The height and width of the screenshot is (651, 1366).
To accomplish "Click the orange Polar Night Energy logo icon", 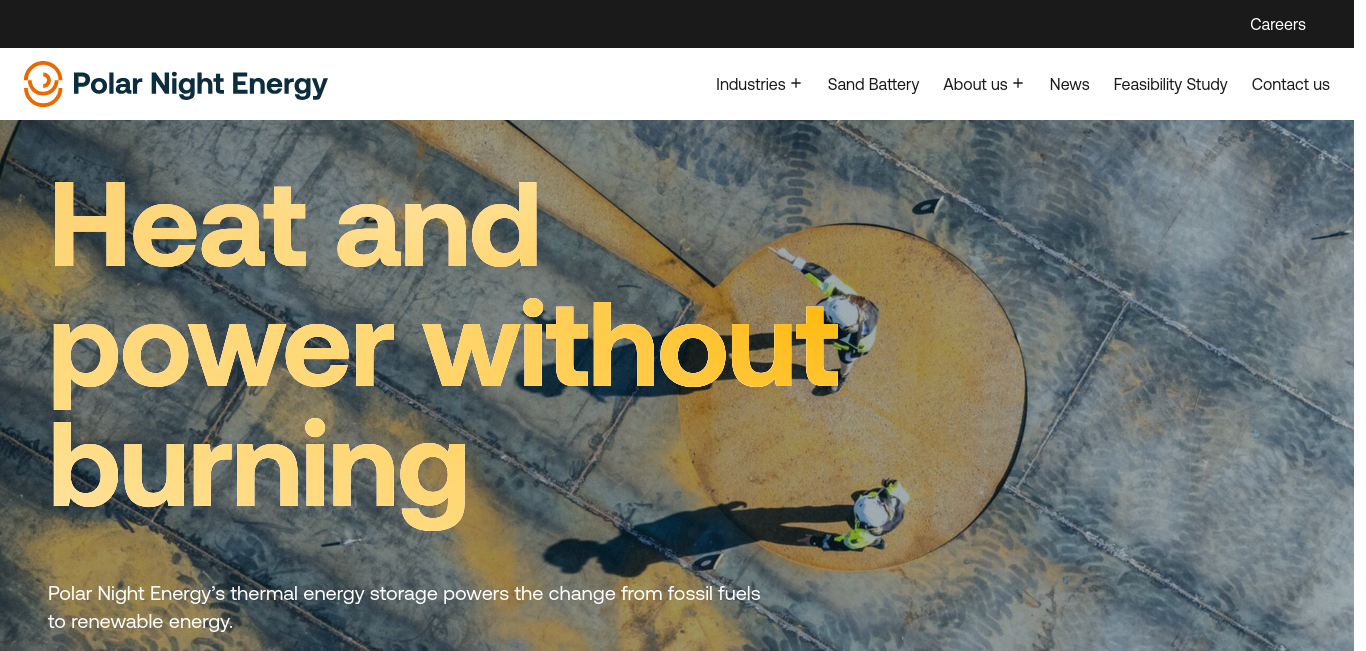I will pos(43,84).
